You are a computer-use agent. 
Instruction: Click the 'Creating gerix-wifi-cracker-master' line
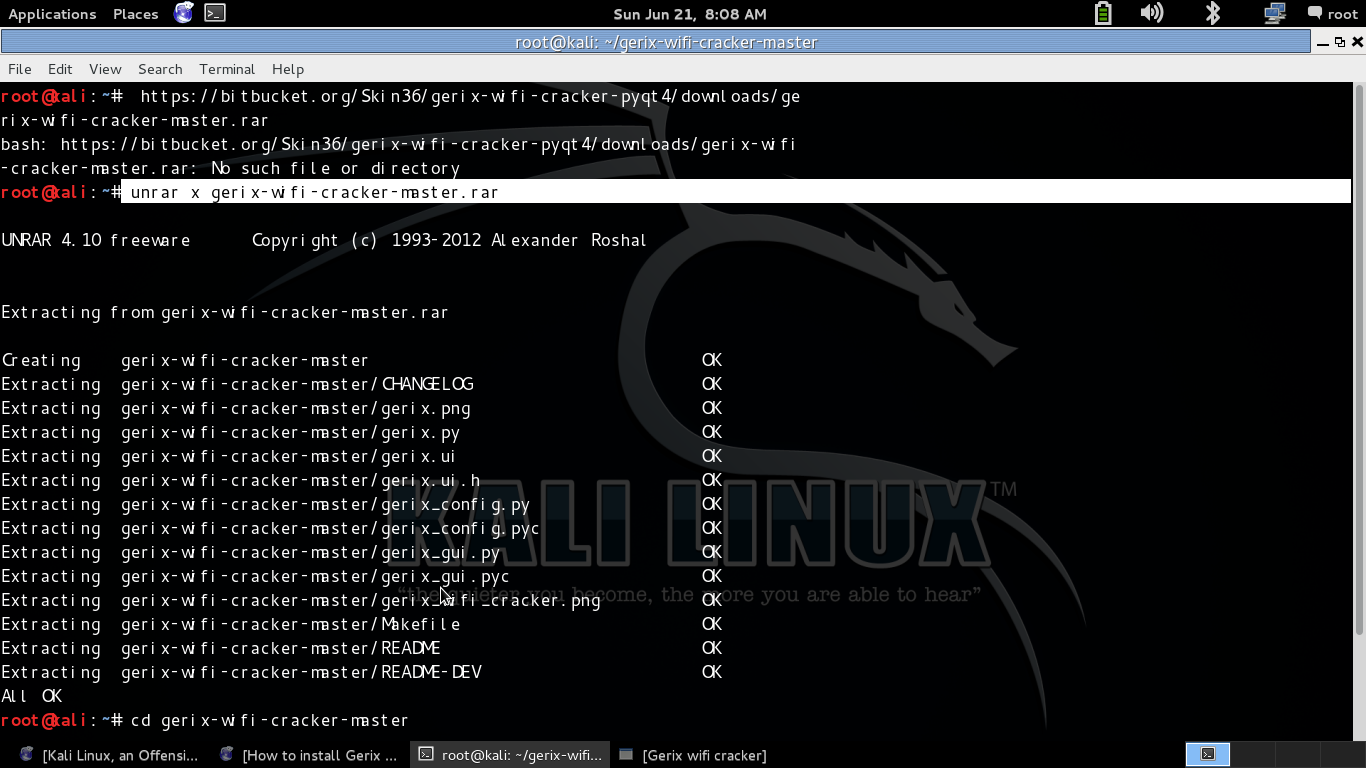[185, 360]
